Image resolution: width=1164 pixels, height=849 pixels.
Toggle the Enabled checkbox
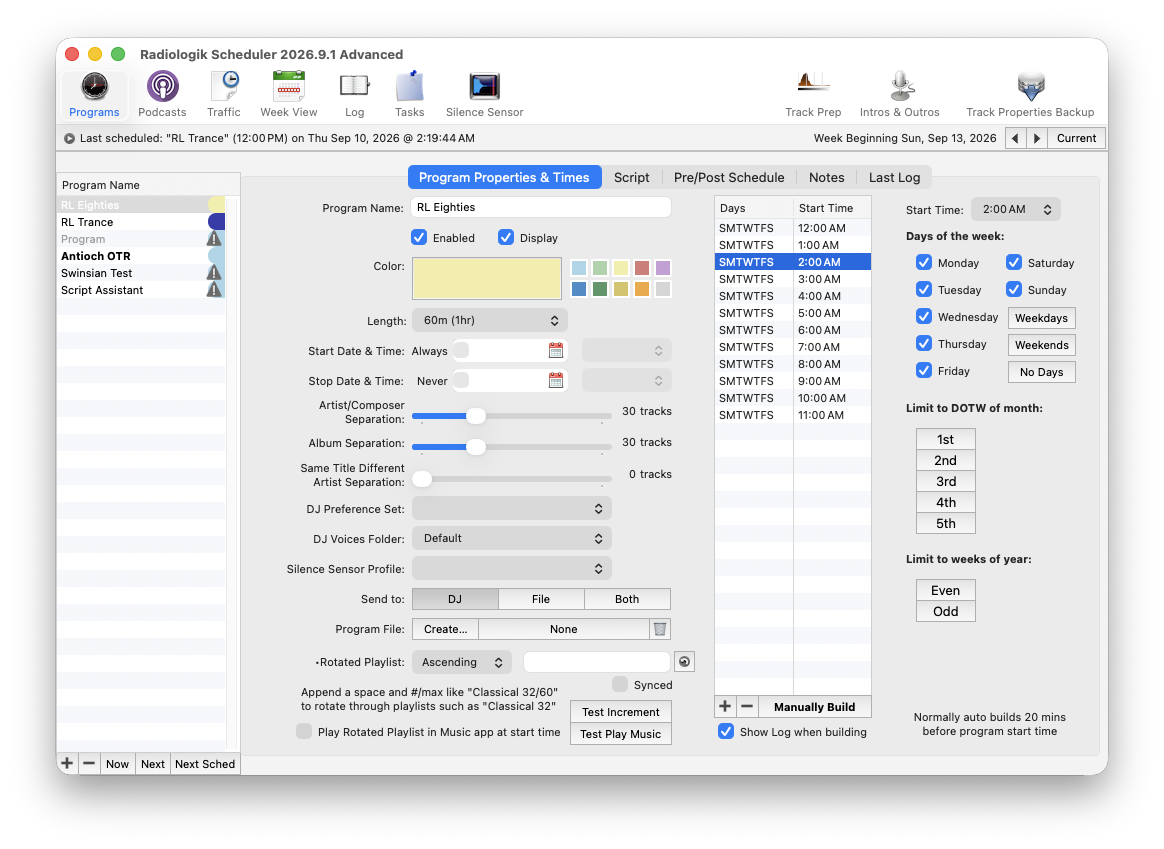tap(419, 237)
